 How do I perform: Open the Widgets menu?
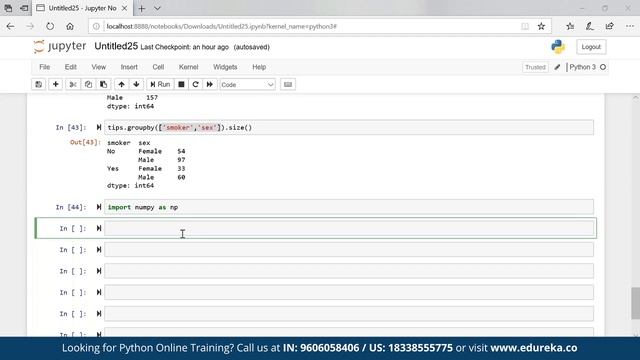point(225,67)
